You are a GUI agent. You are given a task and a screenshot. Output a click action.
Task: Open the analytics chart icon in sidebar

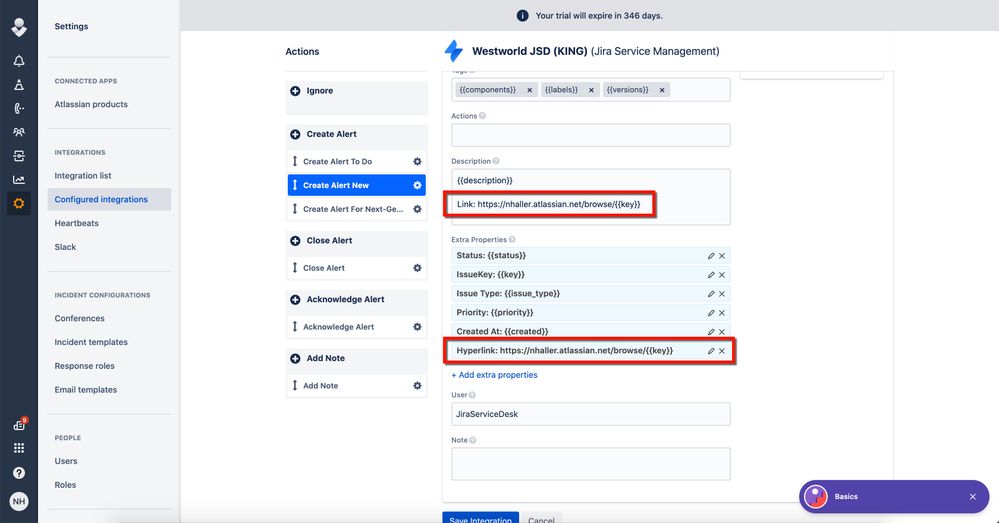pos(19,180)
